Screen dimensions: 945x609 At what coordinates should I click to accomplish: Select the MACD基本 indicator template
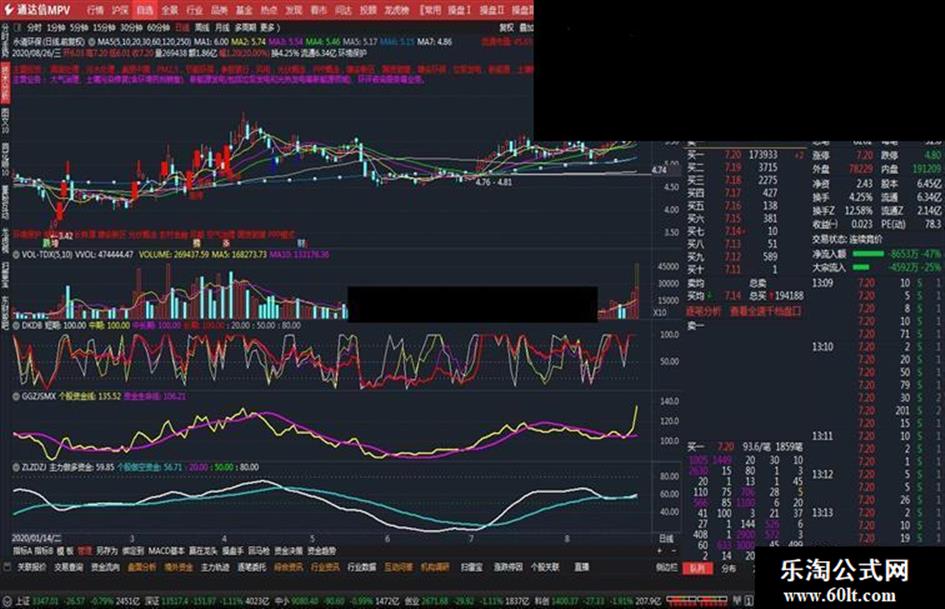tap(166, 551)
